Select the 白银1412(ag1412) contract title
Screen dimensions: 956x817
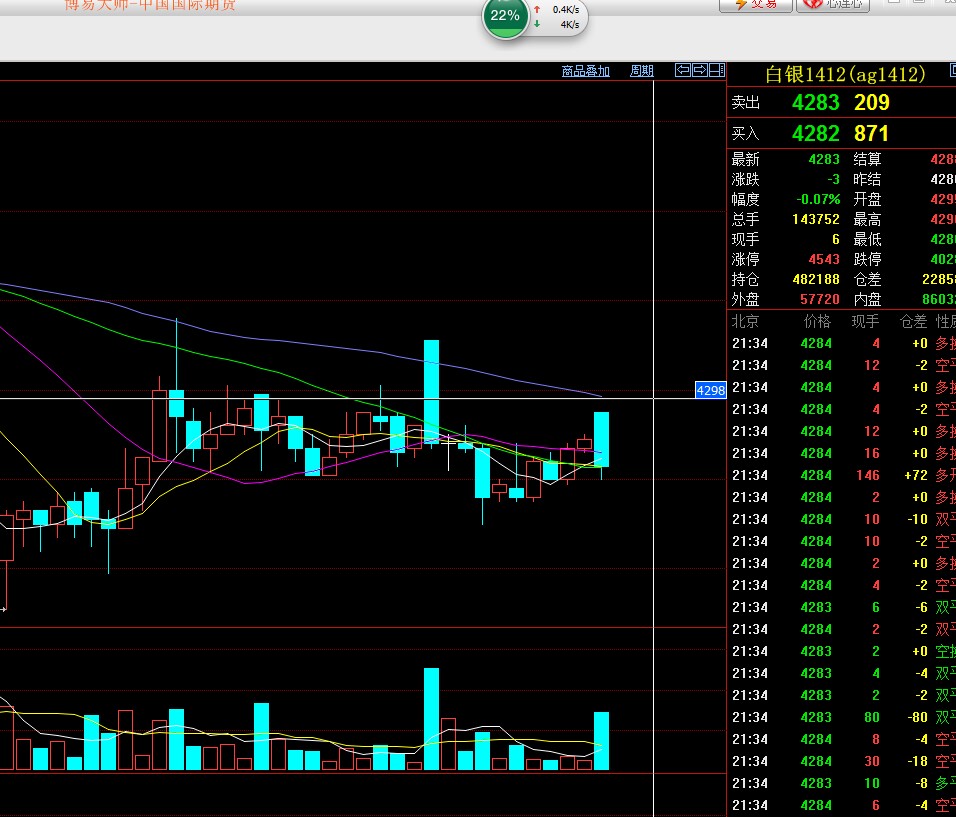[845, 74]
